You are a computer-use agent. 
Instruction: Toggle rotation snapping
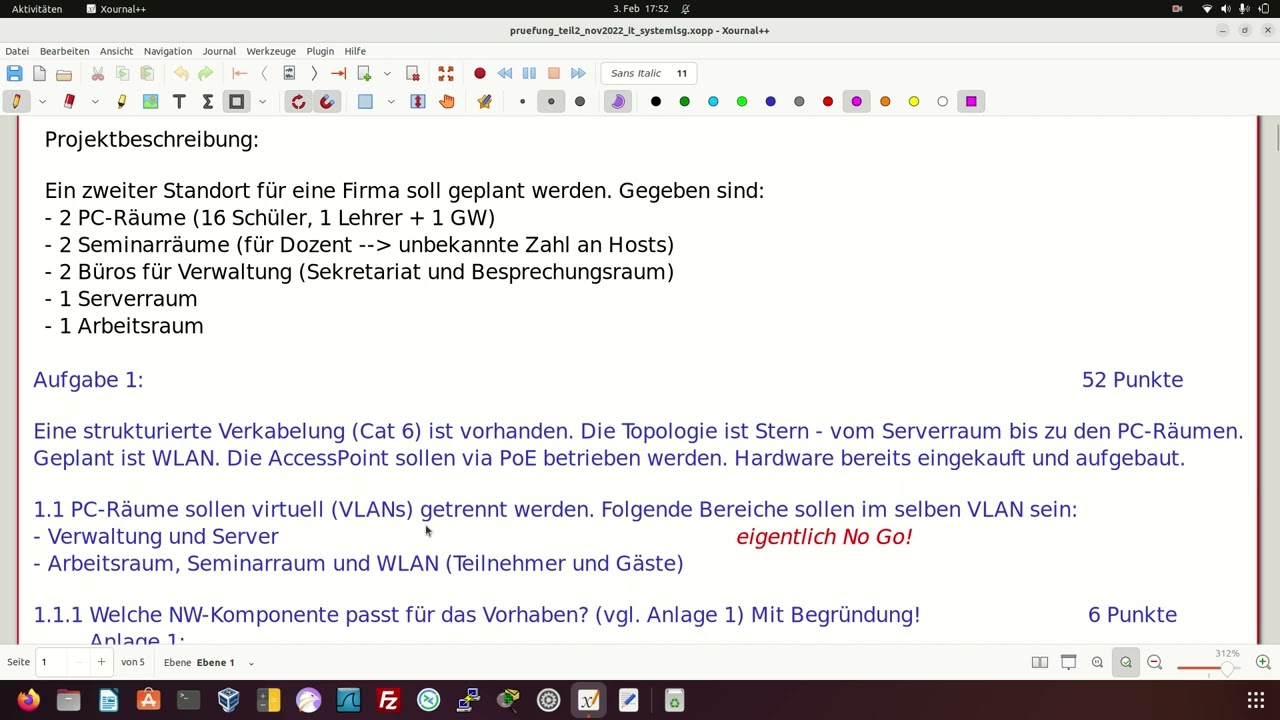(298, 101)
